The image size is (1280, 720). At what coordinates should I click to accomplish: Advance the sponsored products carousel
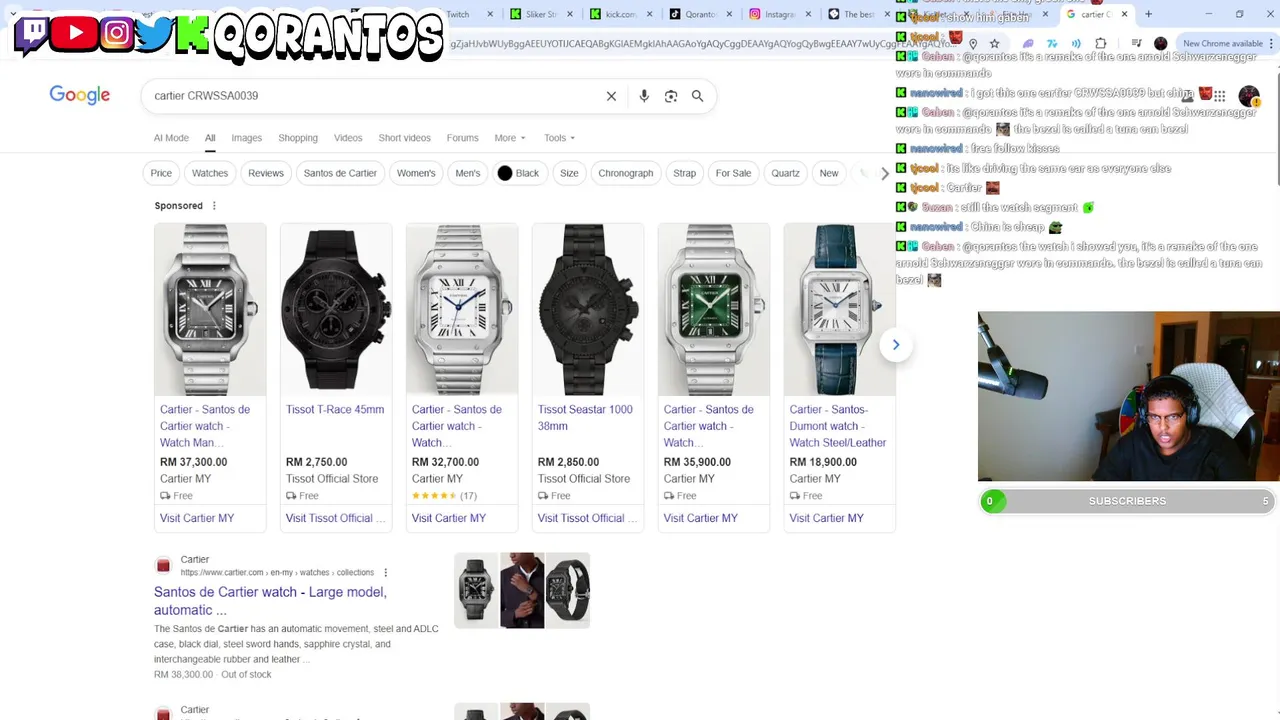pyautogui.click(x=896, y=345)
